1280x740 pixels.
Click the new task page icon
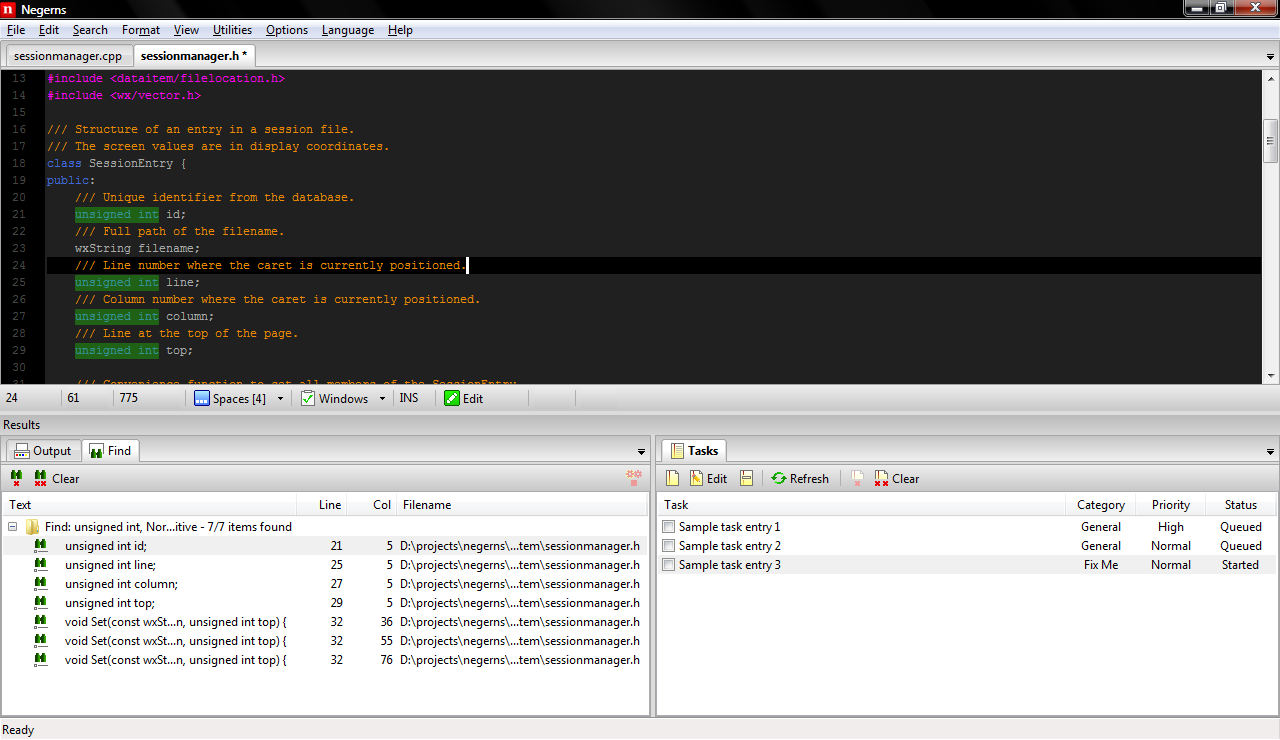(x=673, y=479)
